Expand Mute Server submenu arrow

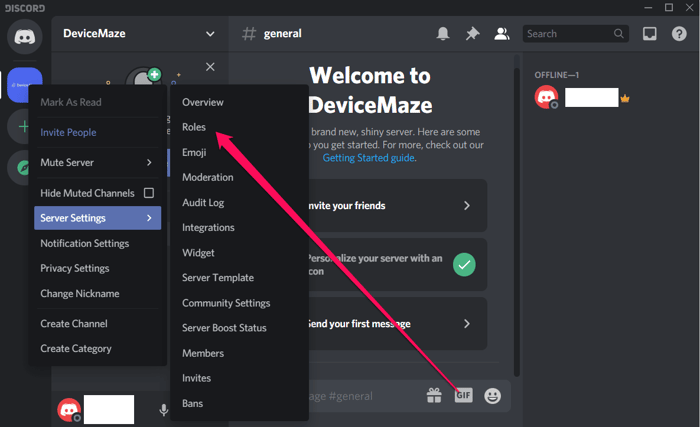pyautogui.click(x=149, y=163)
